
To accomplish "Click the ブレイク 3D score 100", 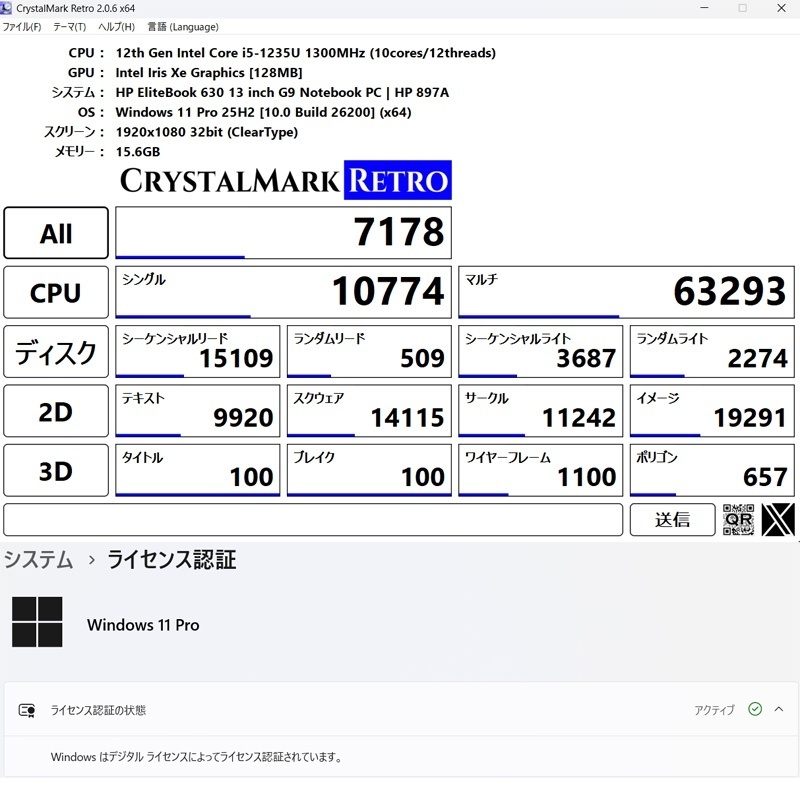I will [369, 470].
